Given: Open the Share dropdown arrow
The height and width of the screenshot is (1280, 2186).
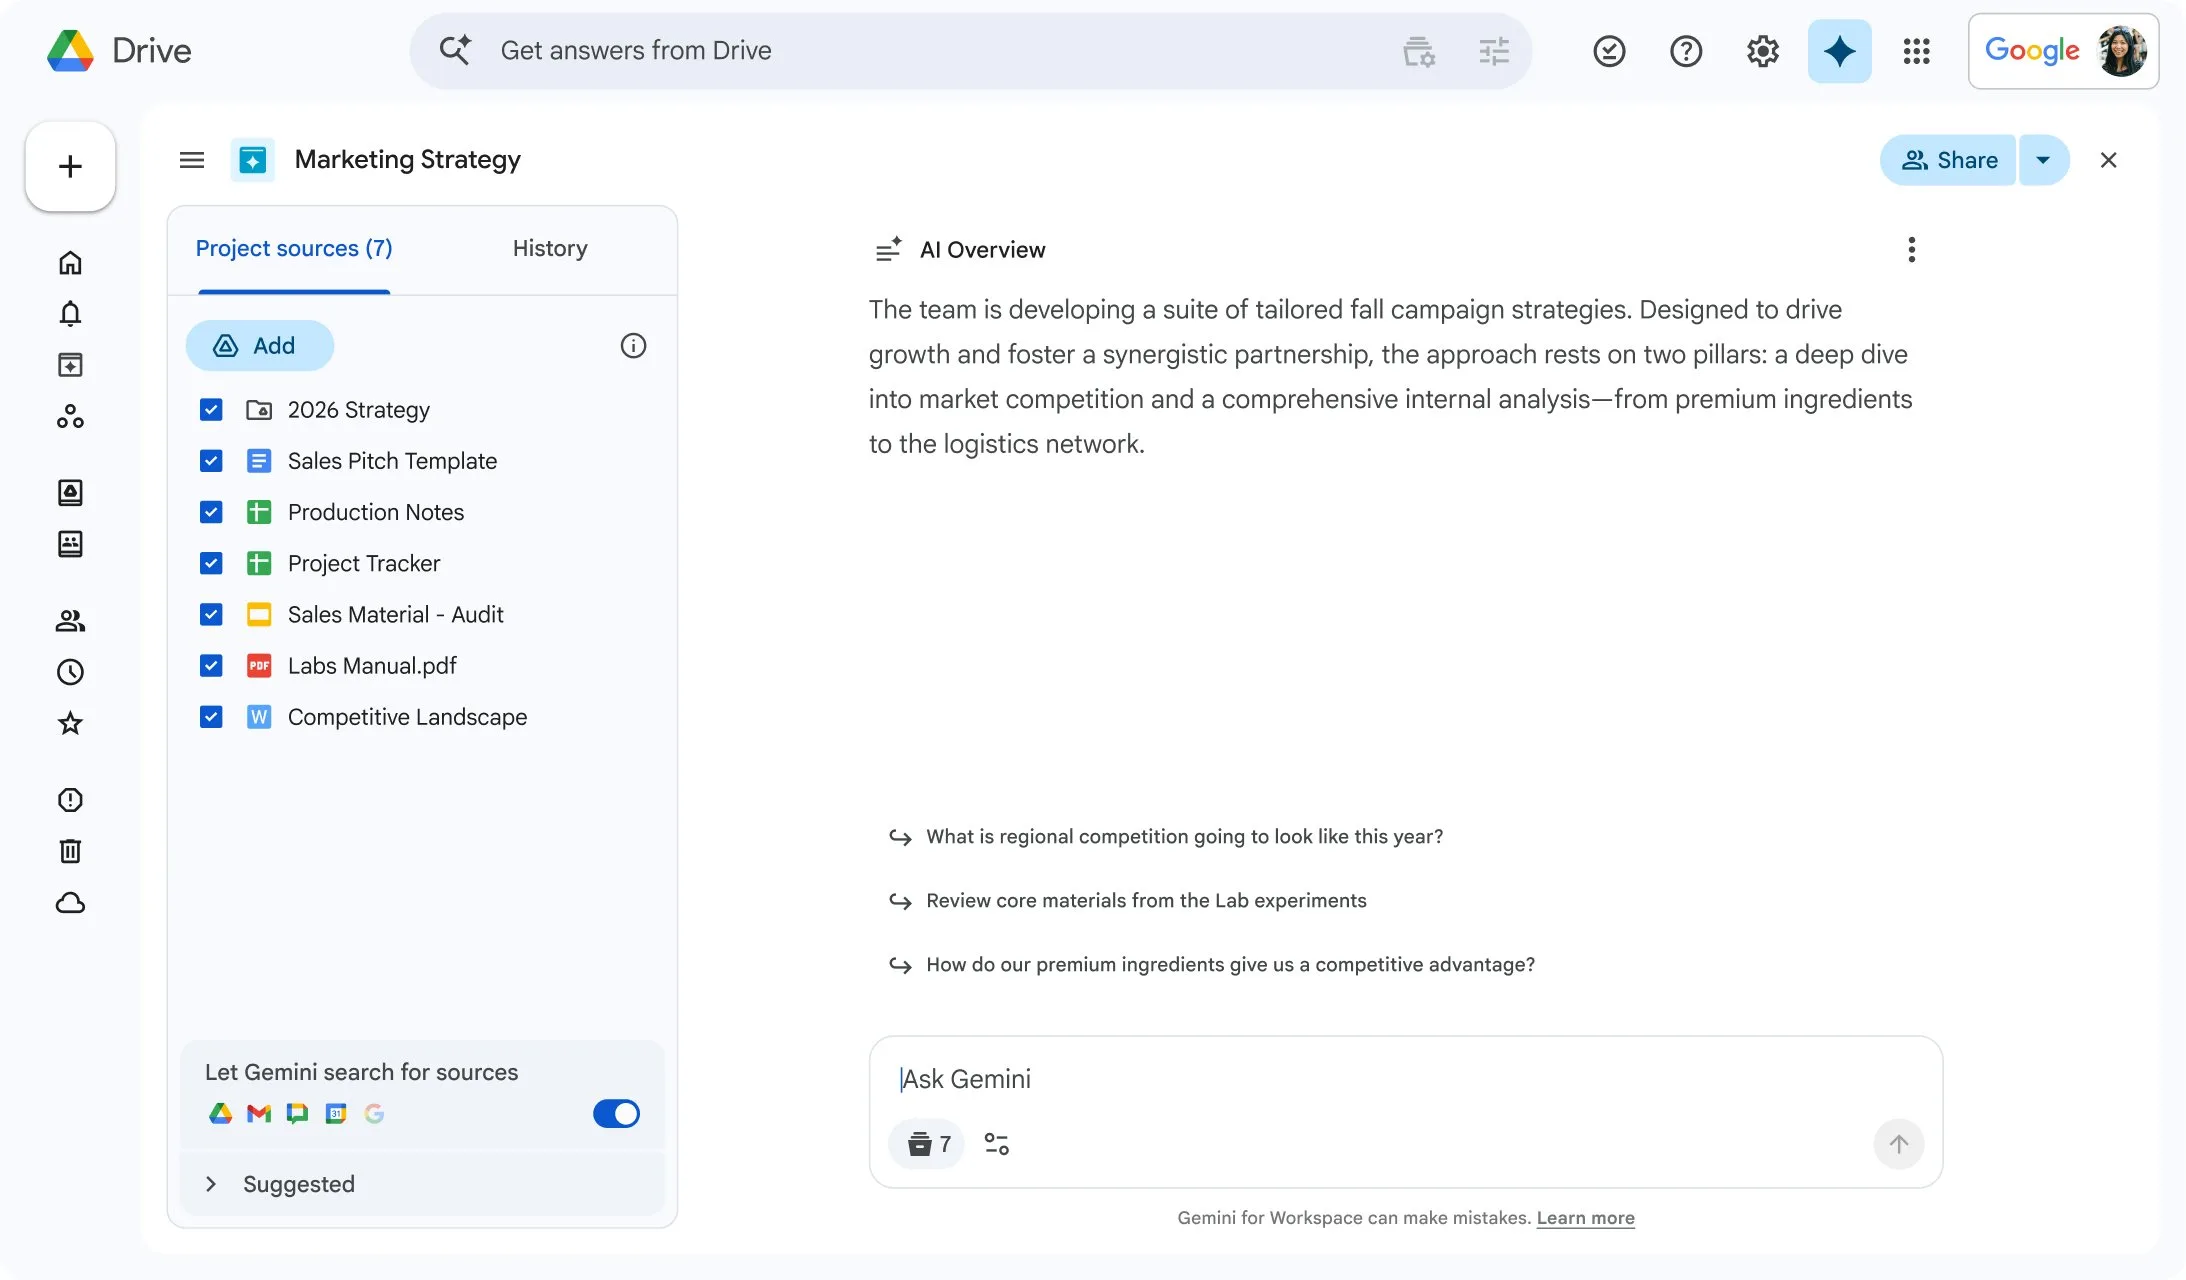Looking at the screenshot, I should pyautogui.click(x=2043, y=160).
